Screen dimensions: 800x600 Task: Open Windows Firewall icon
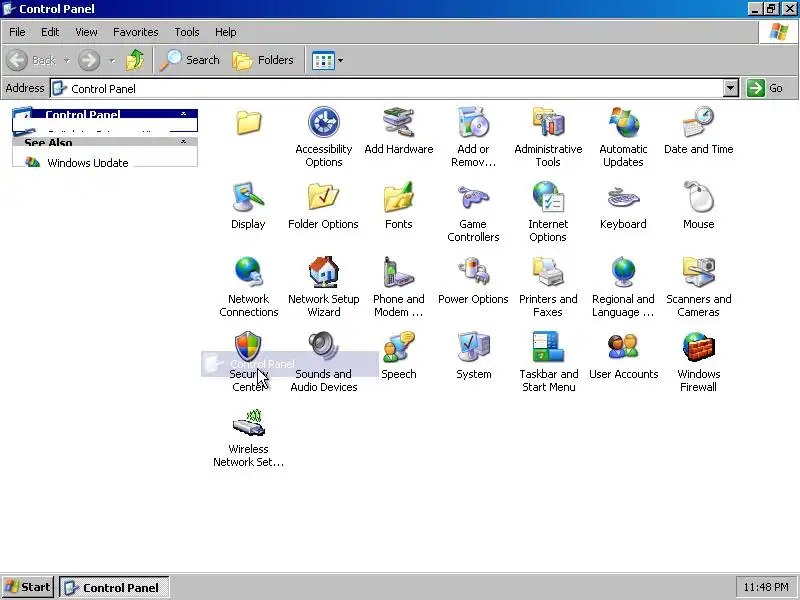click(x=698, y=347)
